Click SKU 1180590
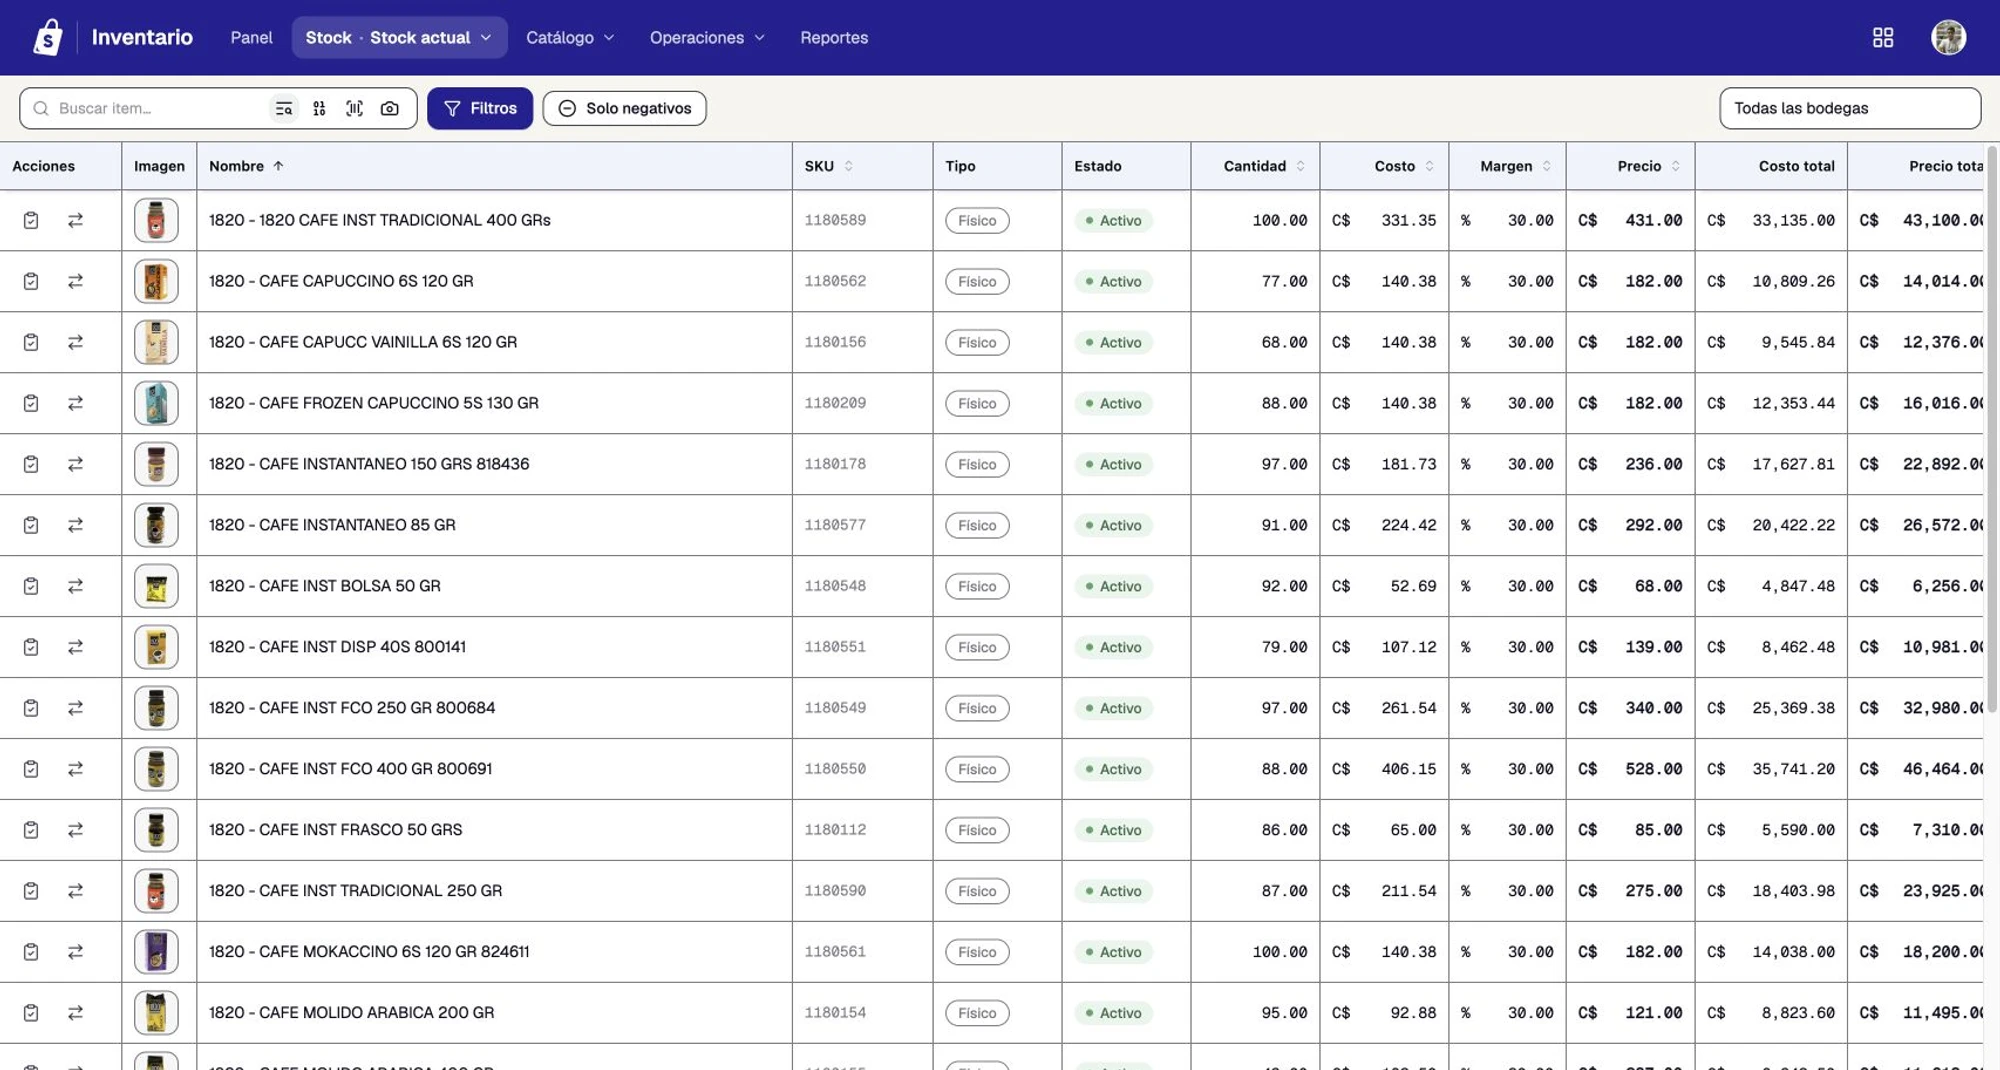Image resolution: width=2000 pixels, height=1070 pixels. [835, 891]
